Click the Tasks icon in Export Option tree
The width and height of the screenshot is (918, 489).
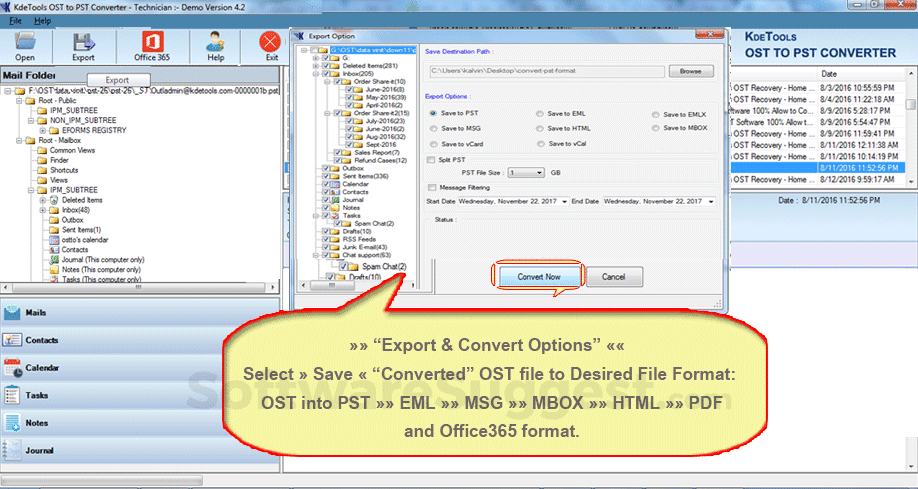[335, 216]
